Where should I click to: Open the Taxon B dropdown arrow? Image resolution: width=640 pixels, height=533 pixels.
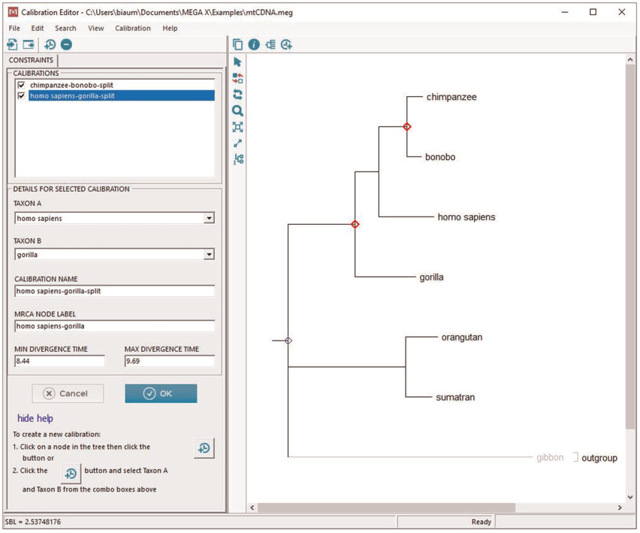click(x=209, y=254)
